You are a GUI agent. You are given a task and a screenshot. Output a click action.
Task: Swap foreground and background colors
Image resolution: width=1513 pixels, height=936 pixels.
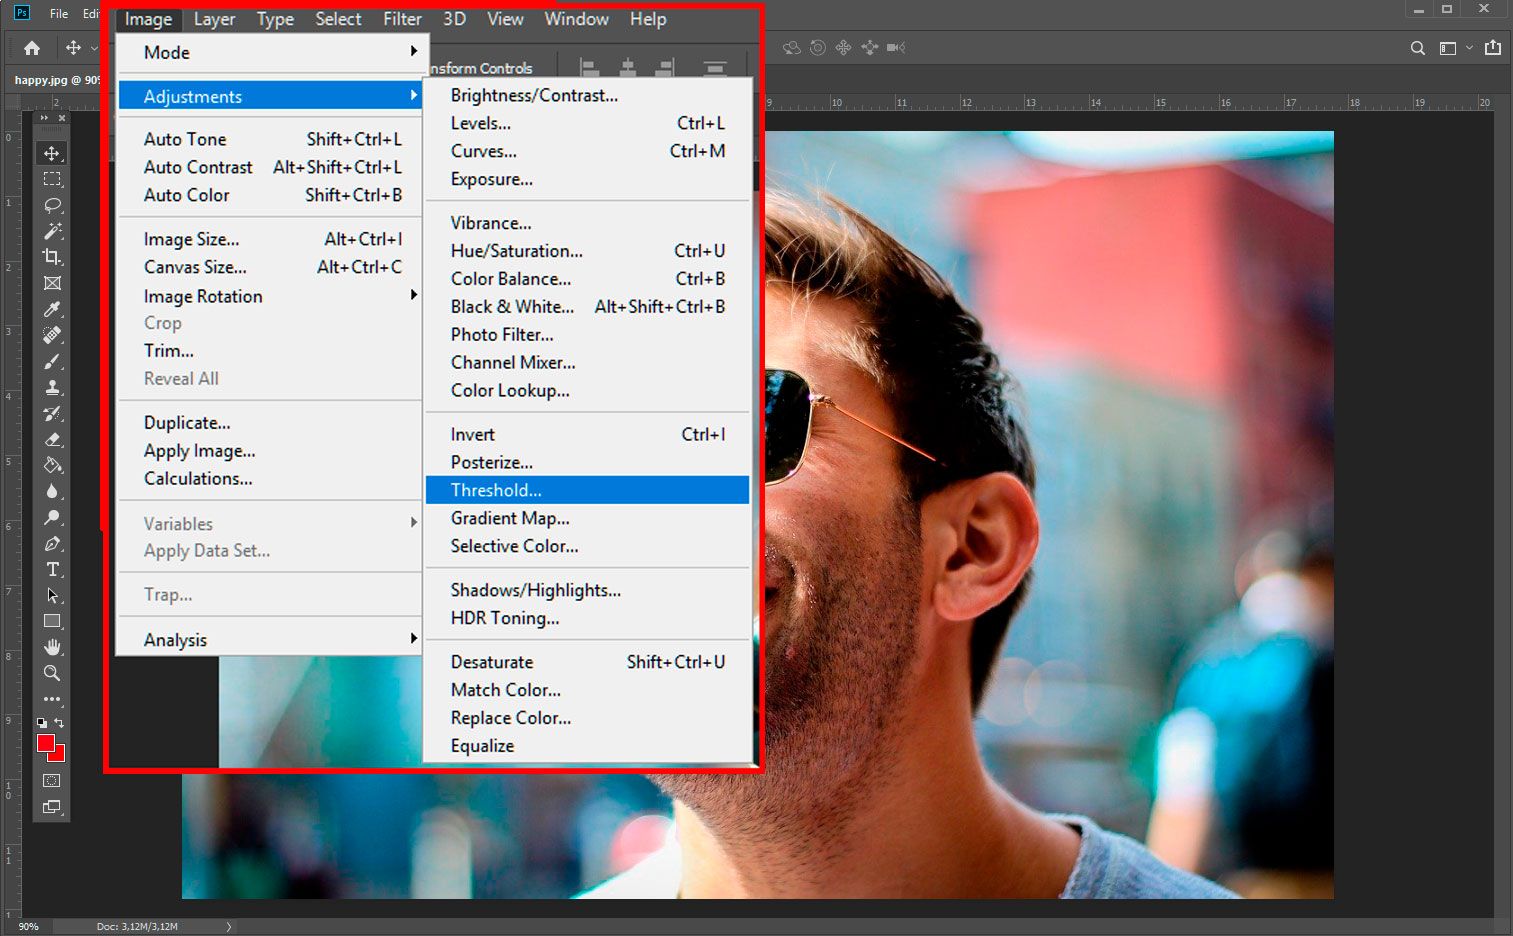pos(59,722)
